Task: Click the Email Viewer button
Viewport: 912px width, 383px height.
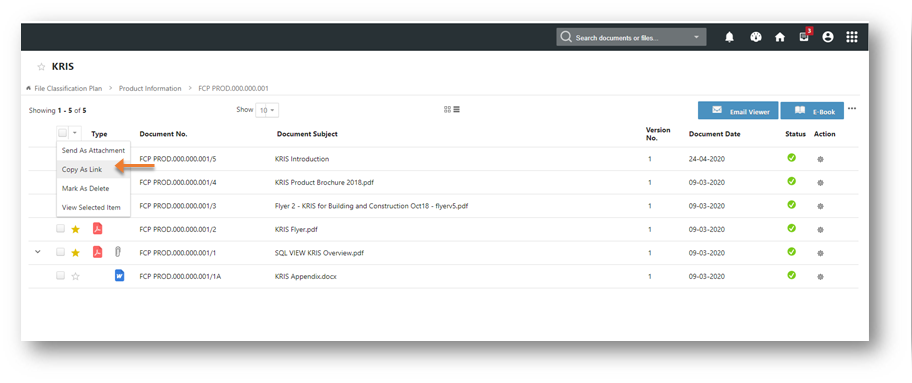Action: click(x=738, y=111)
